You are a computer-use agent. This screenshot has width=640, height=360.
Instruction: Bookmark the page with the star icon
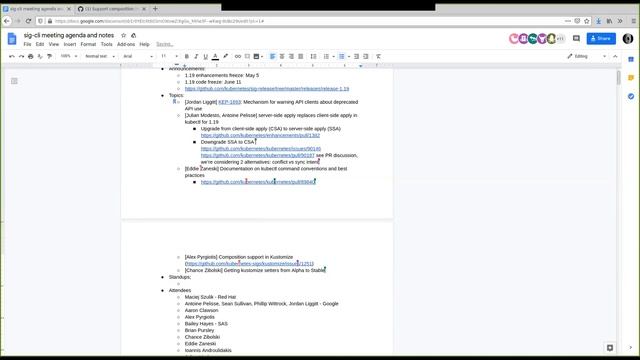pyautogui.click(x=587, y=21)
